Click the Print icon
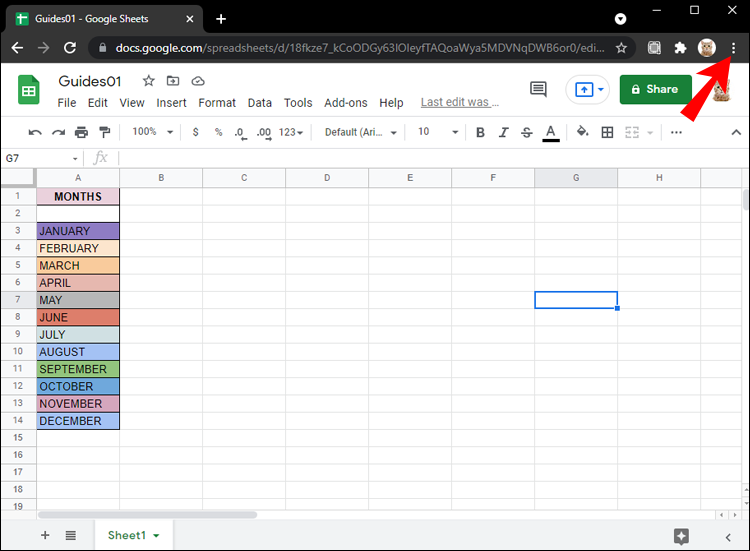750x551 pixels. pyautogui.click(x=81, y=132)
